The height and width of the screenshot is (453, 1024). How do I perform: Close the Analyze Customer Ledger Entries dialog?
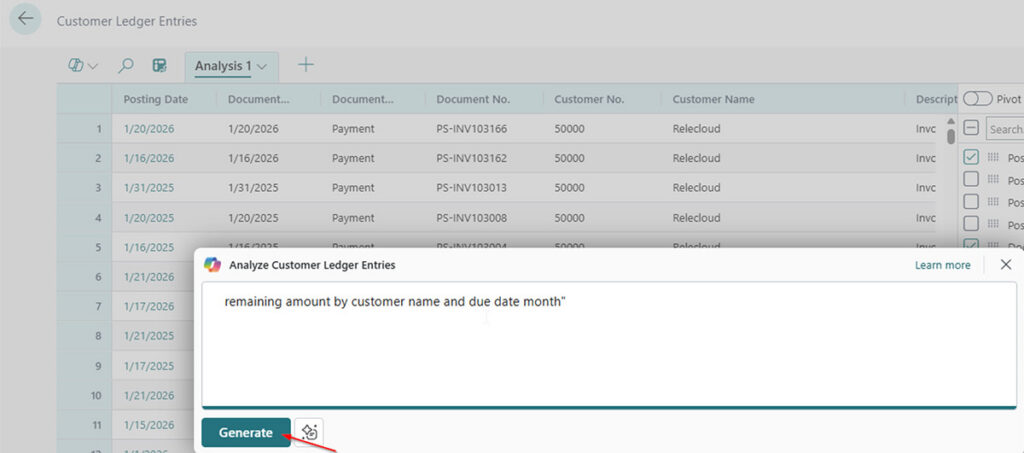pyautogui.click(x=1006, y=264)
